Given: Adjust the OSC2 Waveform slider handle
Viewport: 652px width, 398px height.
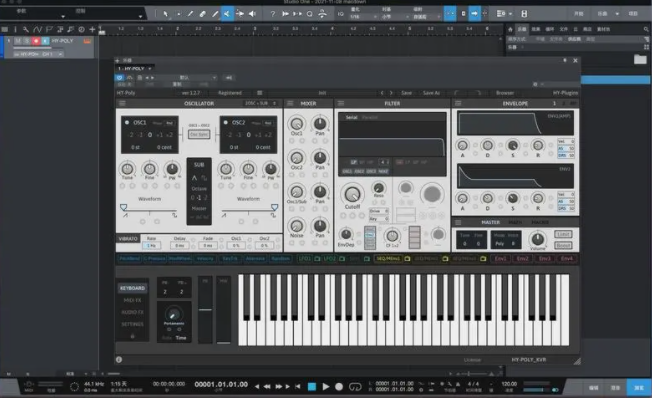Looking at the screenshot, I should click(274, 207).
